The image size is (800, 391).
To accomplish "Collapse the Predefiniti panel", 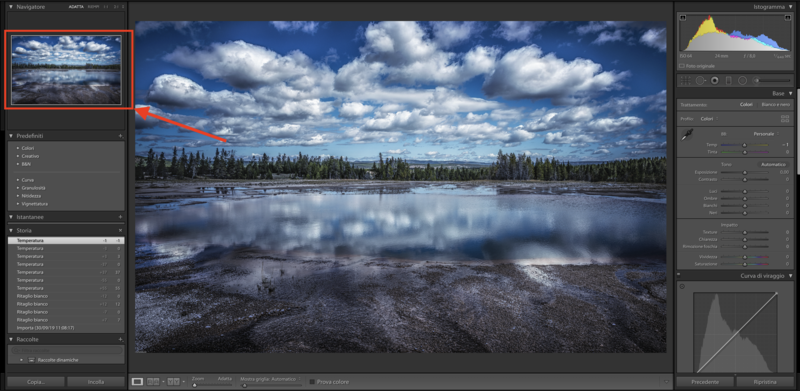I will [11, 136].
